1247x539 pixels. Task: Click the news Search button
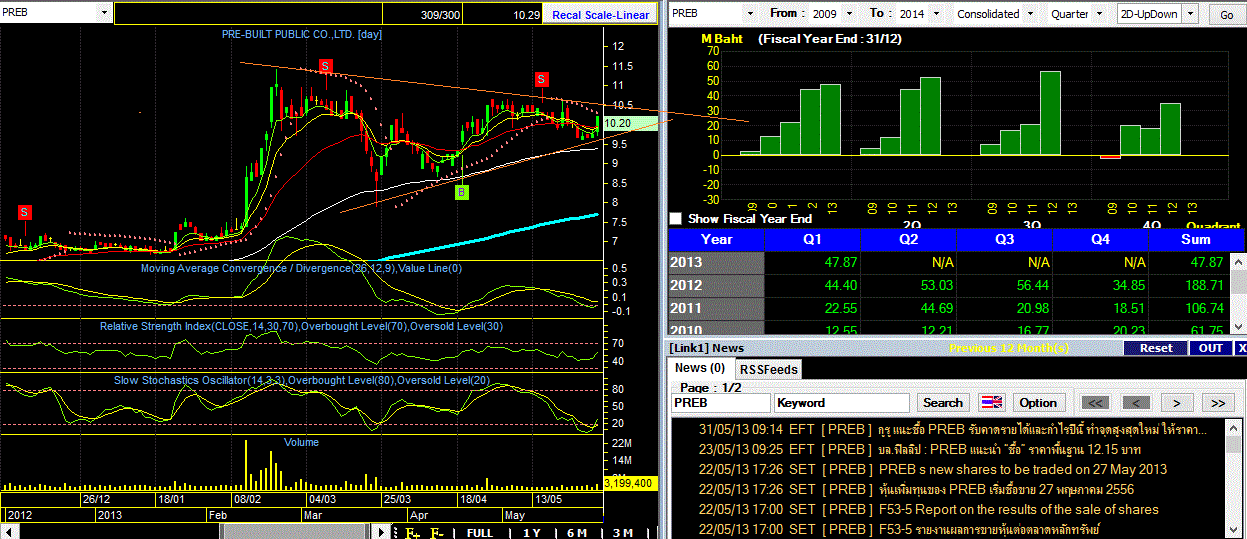(943, 403)
